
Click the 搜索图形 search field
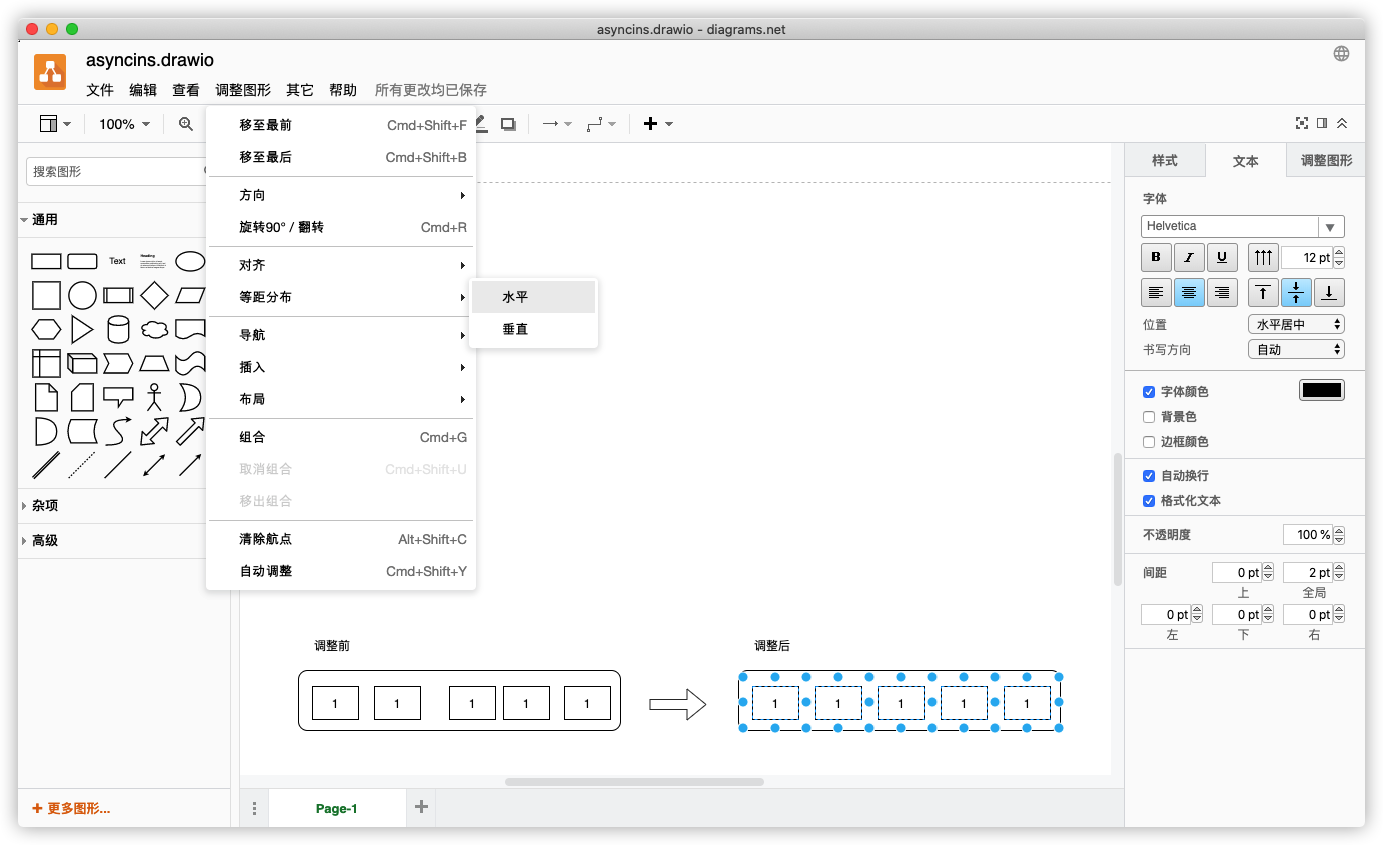click(115, 172)
